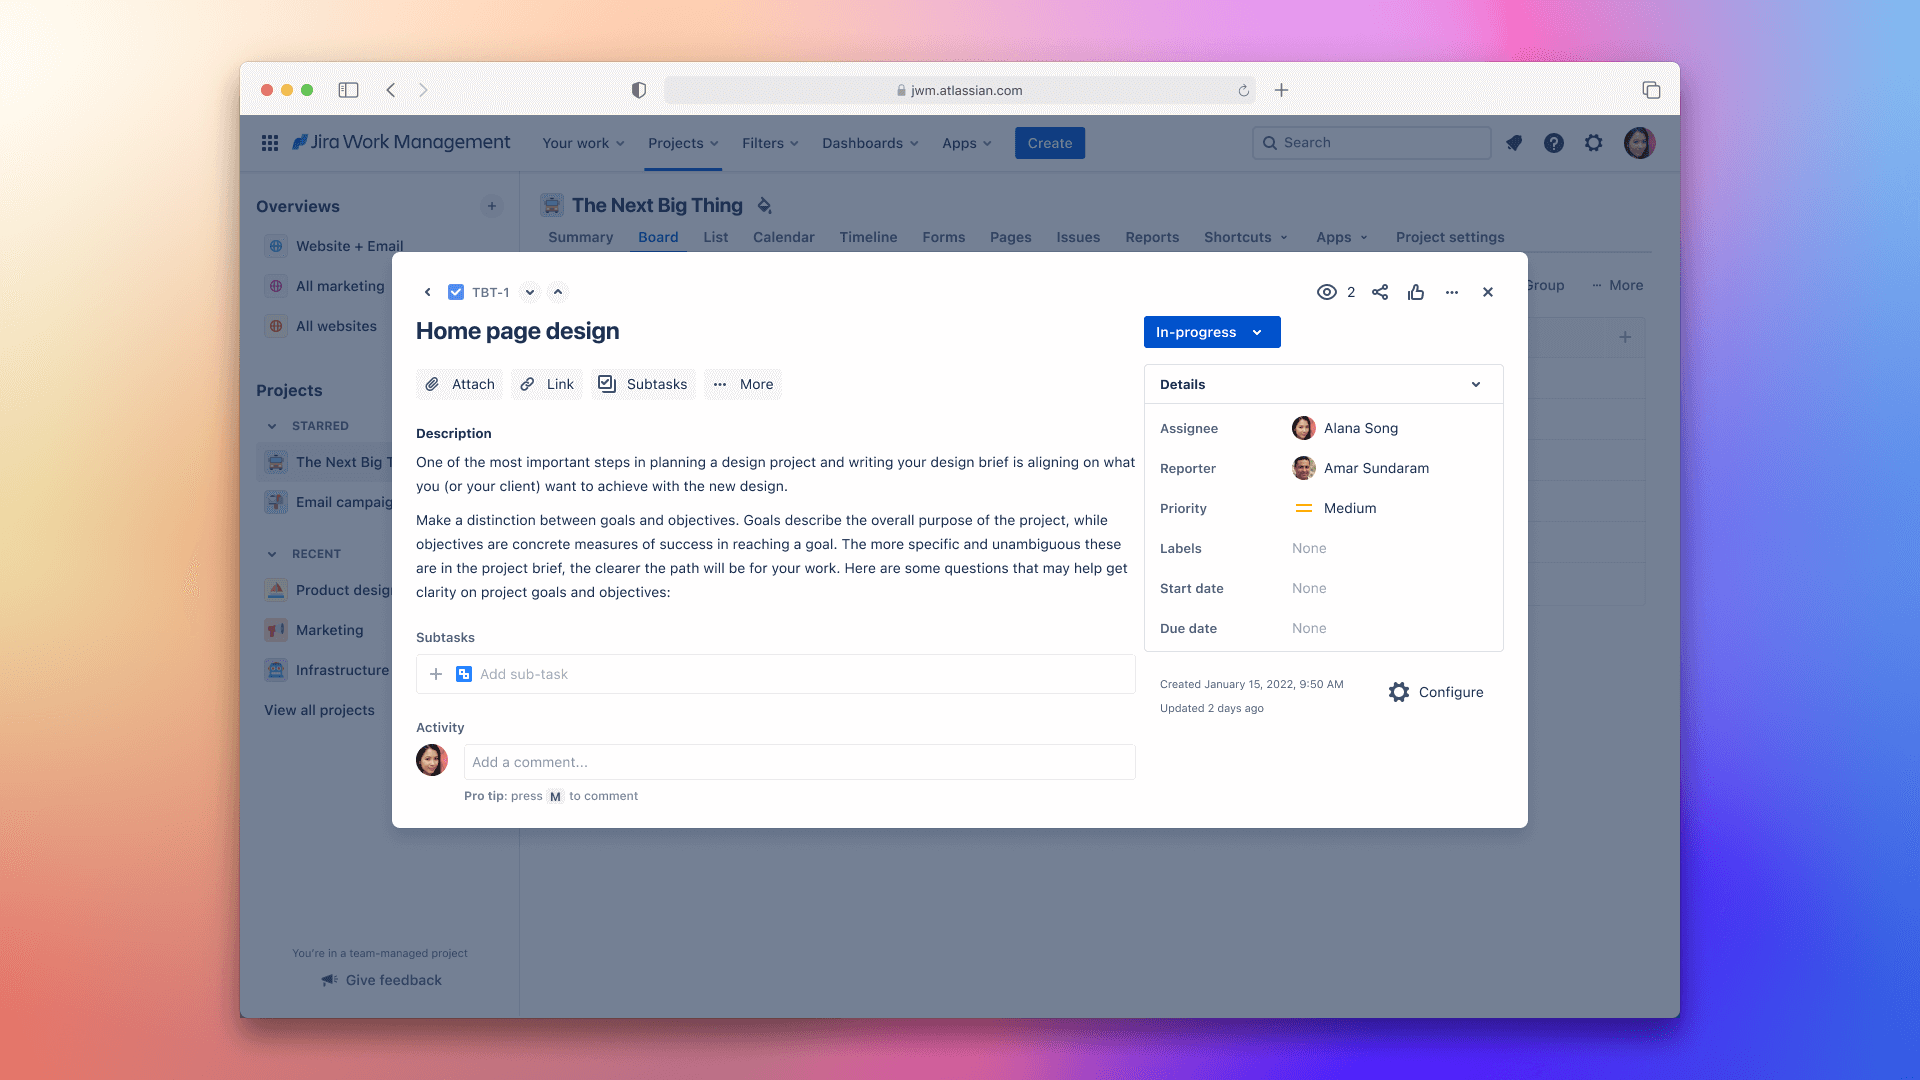The width and height of the screenshot is (1920, 1080).
Task: Click the TBT-1 issue type checkbox icon
Action: tap(456, 292)
